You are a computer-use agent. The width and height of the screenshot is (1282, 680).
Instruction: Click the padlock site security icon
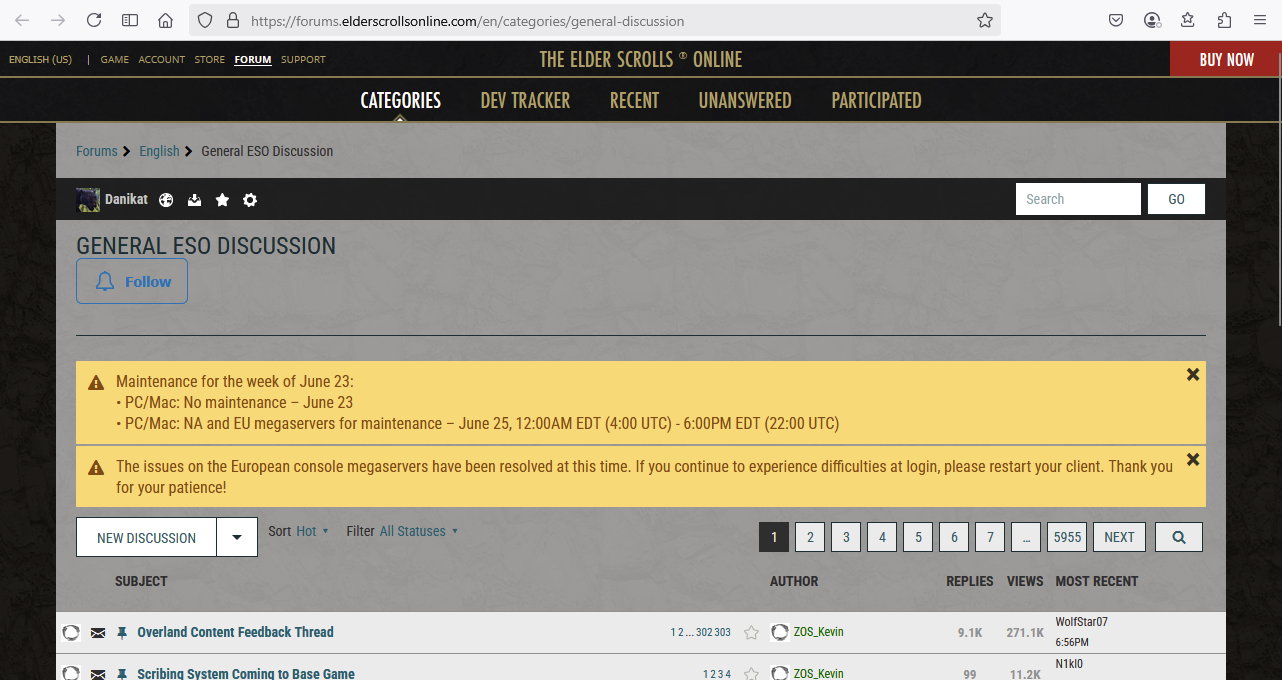pyautogui.click(x=232, y=20)
